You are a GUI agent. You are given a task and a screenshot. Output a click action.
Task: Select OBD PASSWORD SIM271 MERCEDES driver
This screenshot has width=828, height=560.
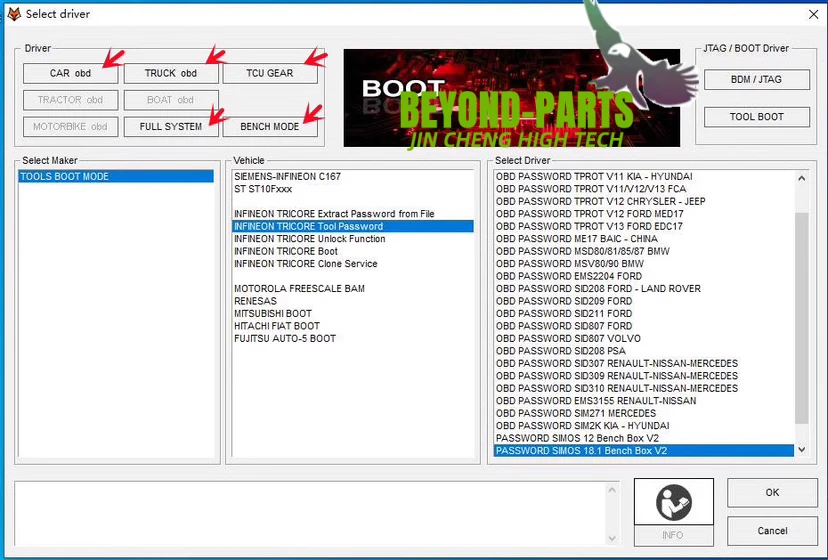[576, 413]
